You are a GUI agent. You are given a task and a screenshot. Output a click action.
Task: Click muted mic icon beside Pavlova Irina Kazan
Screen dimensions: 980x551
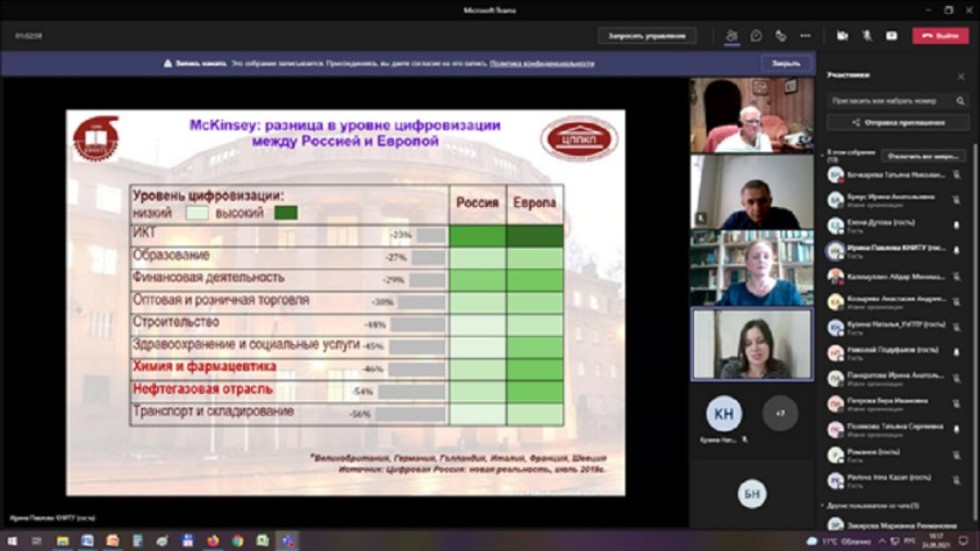[956, 480]
